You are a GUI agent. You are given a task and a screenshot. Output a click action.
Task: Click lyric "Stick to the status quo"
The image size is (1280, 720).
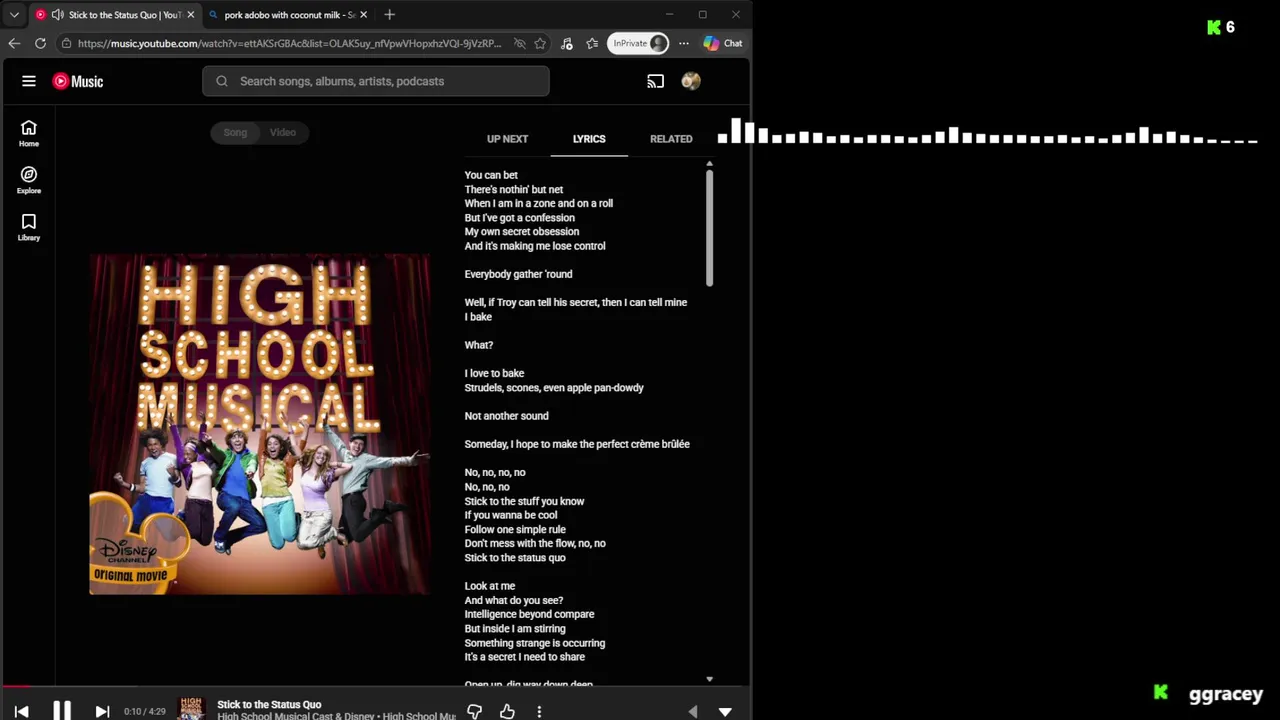pyautogui.click(x=515, y=558)
